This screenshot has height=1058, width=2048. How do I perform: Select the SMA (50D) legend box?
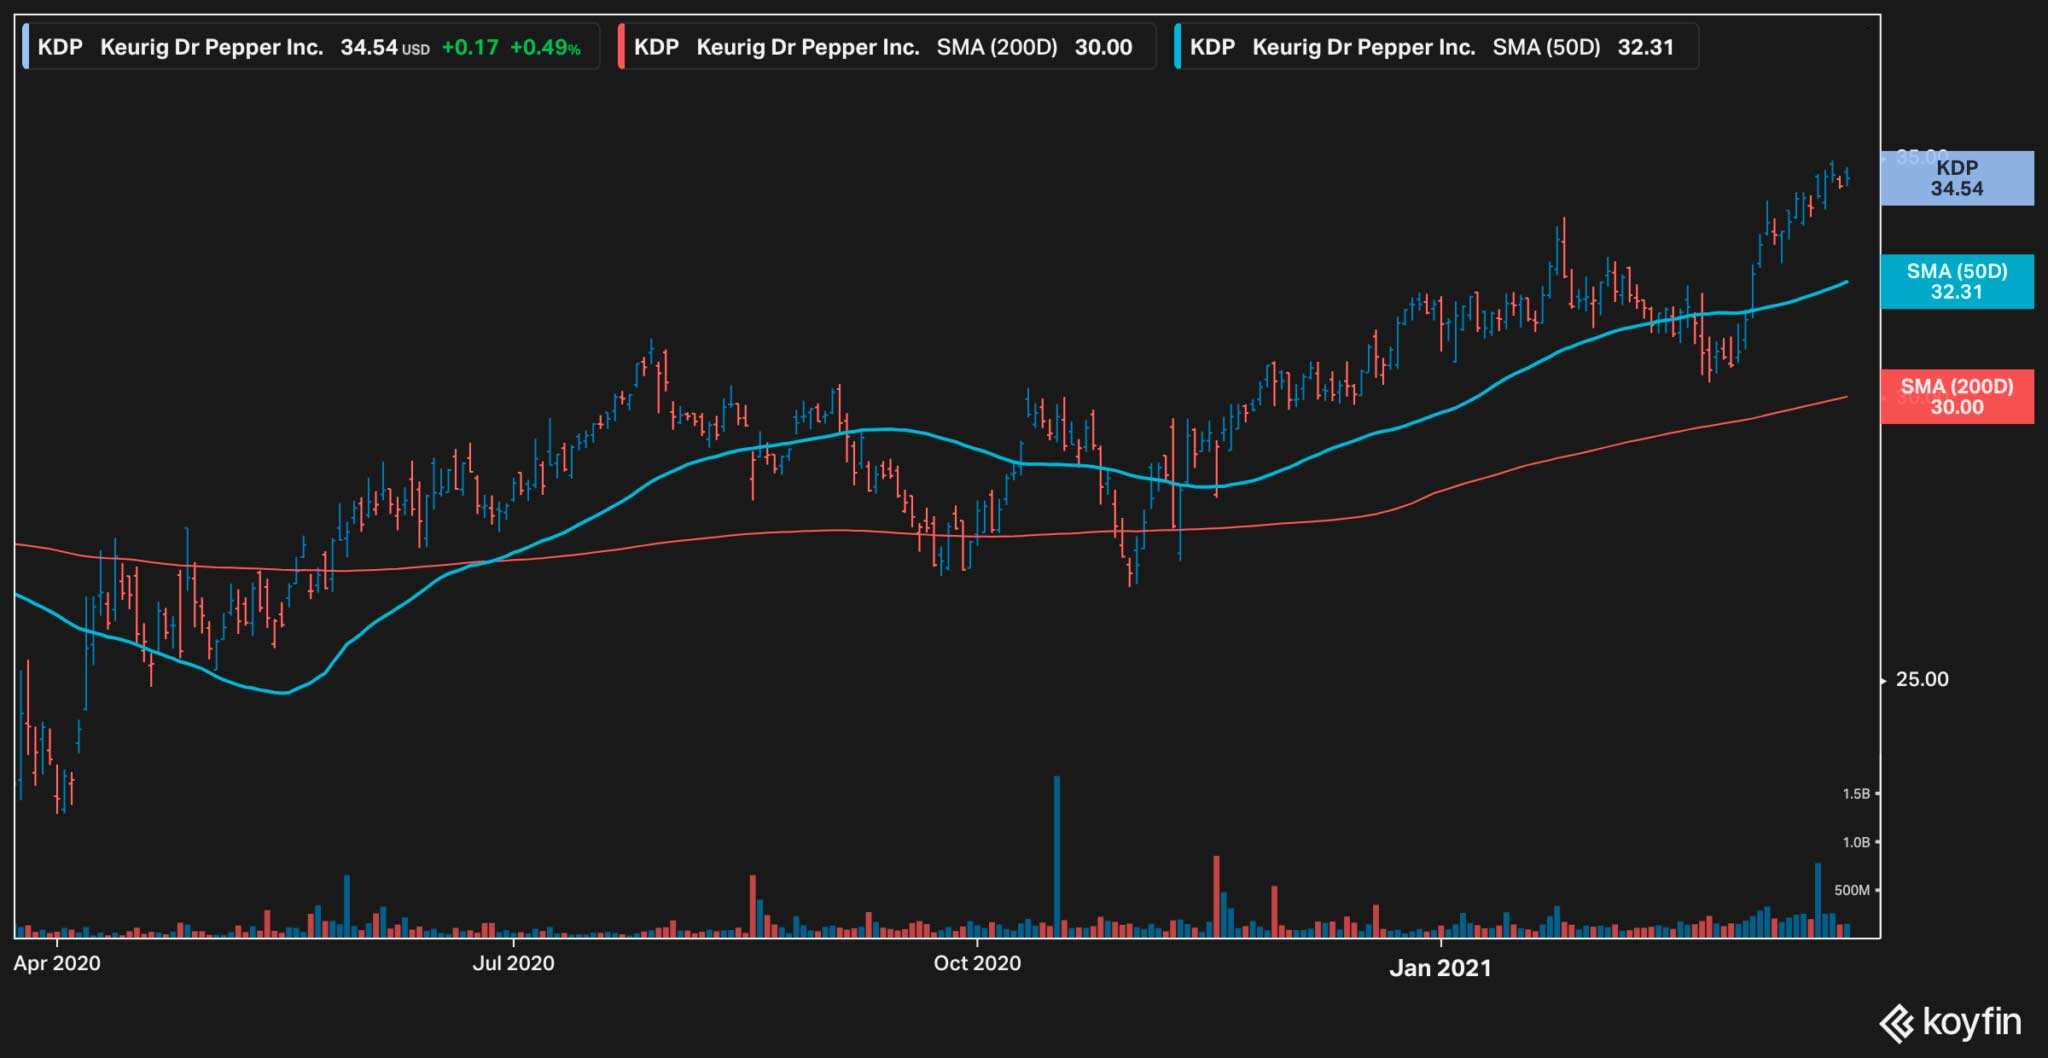[1436, 47]
